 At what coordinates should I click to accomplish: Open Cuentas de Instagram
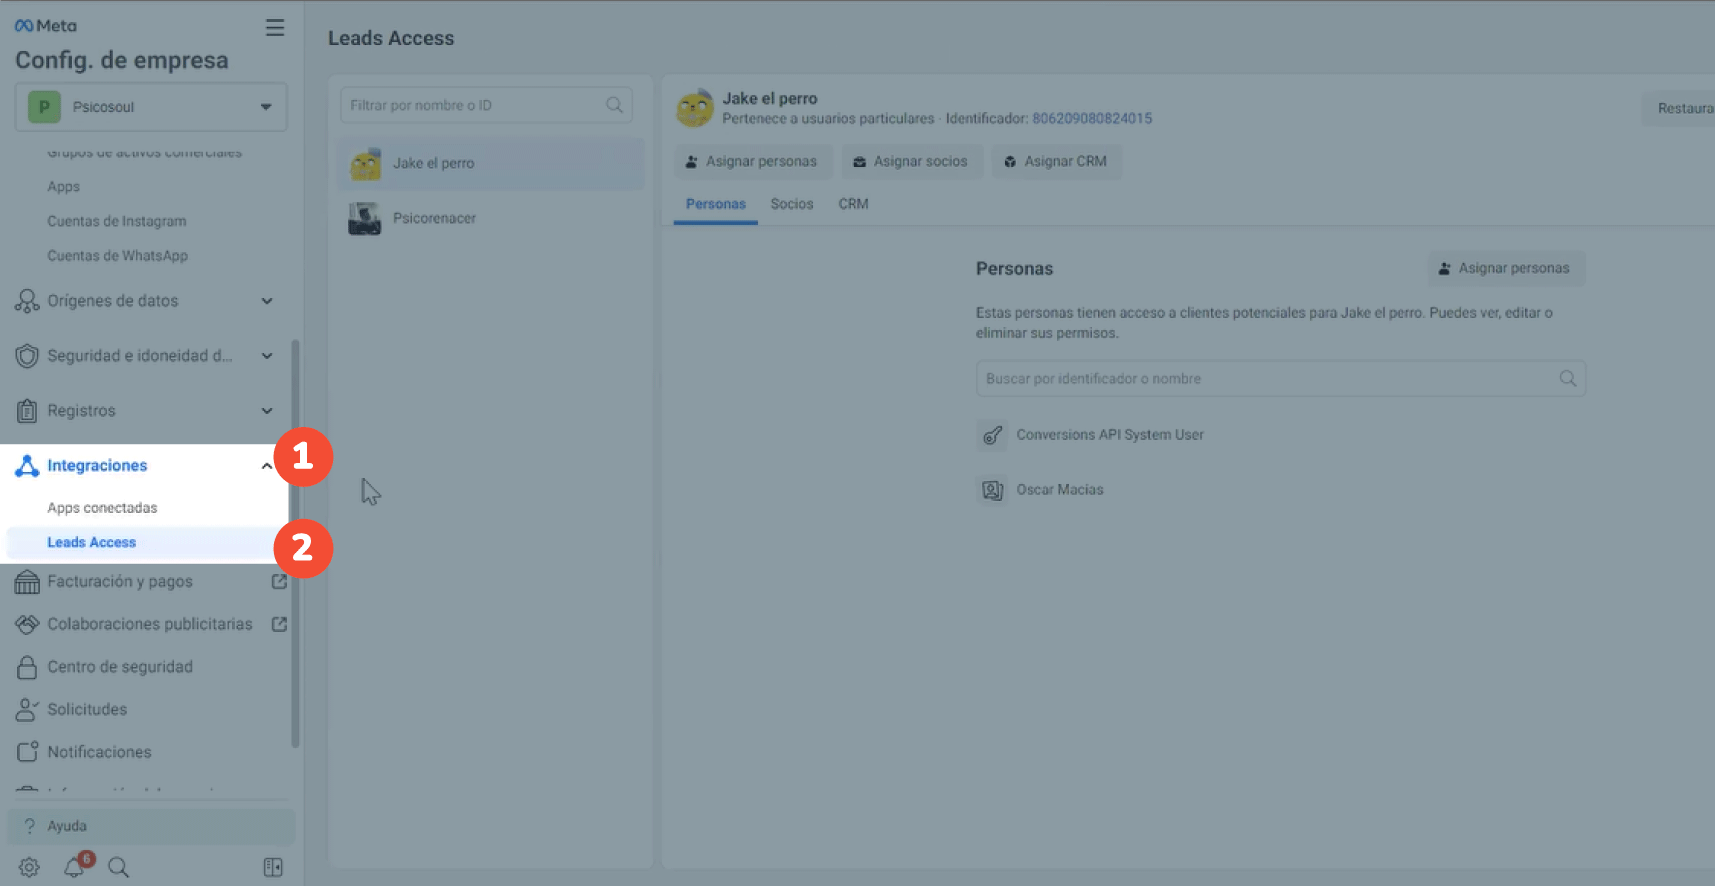click(x=116, y=221)
